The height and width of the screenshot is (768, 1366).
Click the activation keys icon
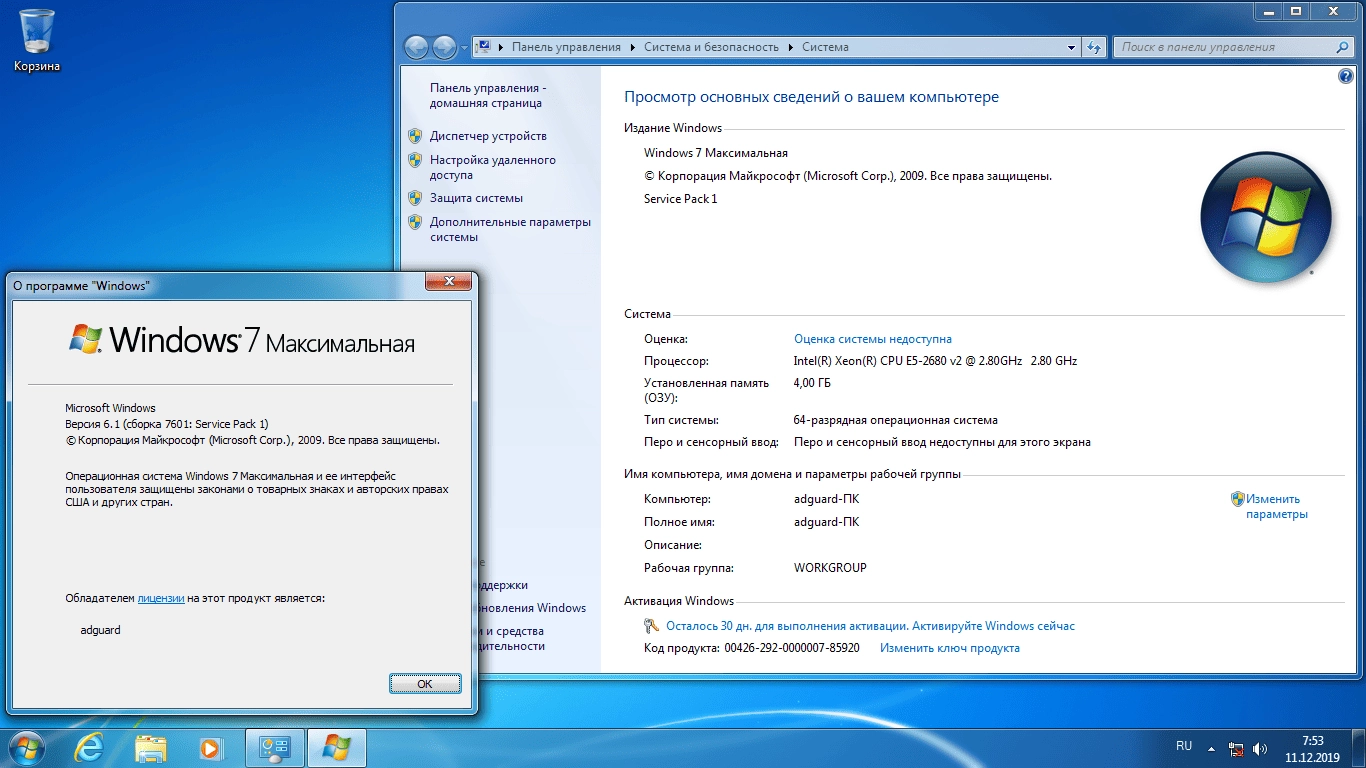click(x=652, y=626)
